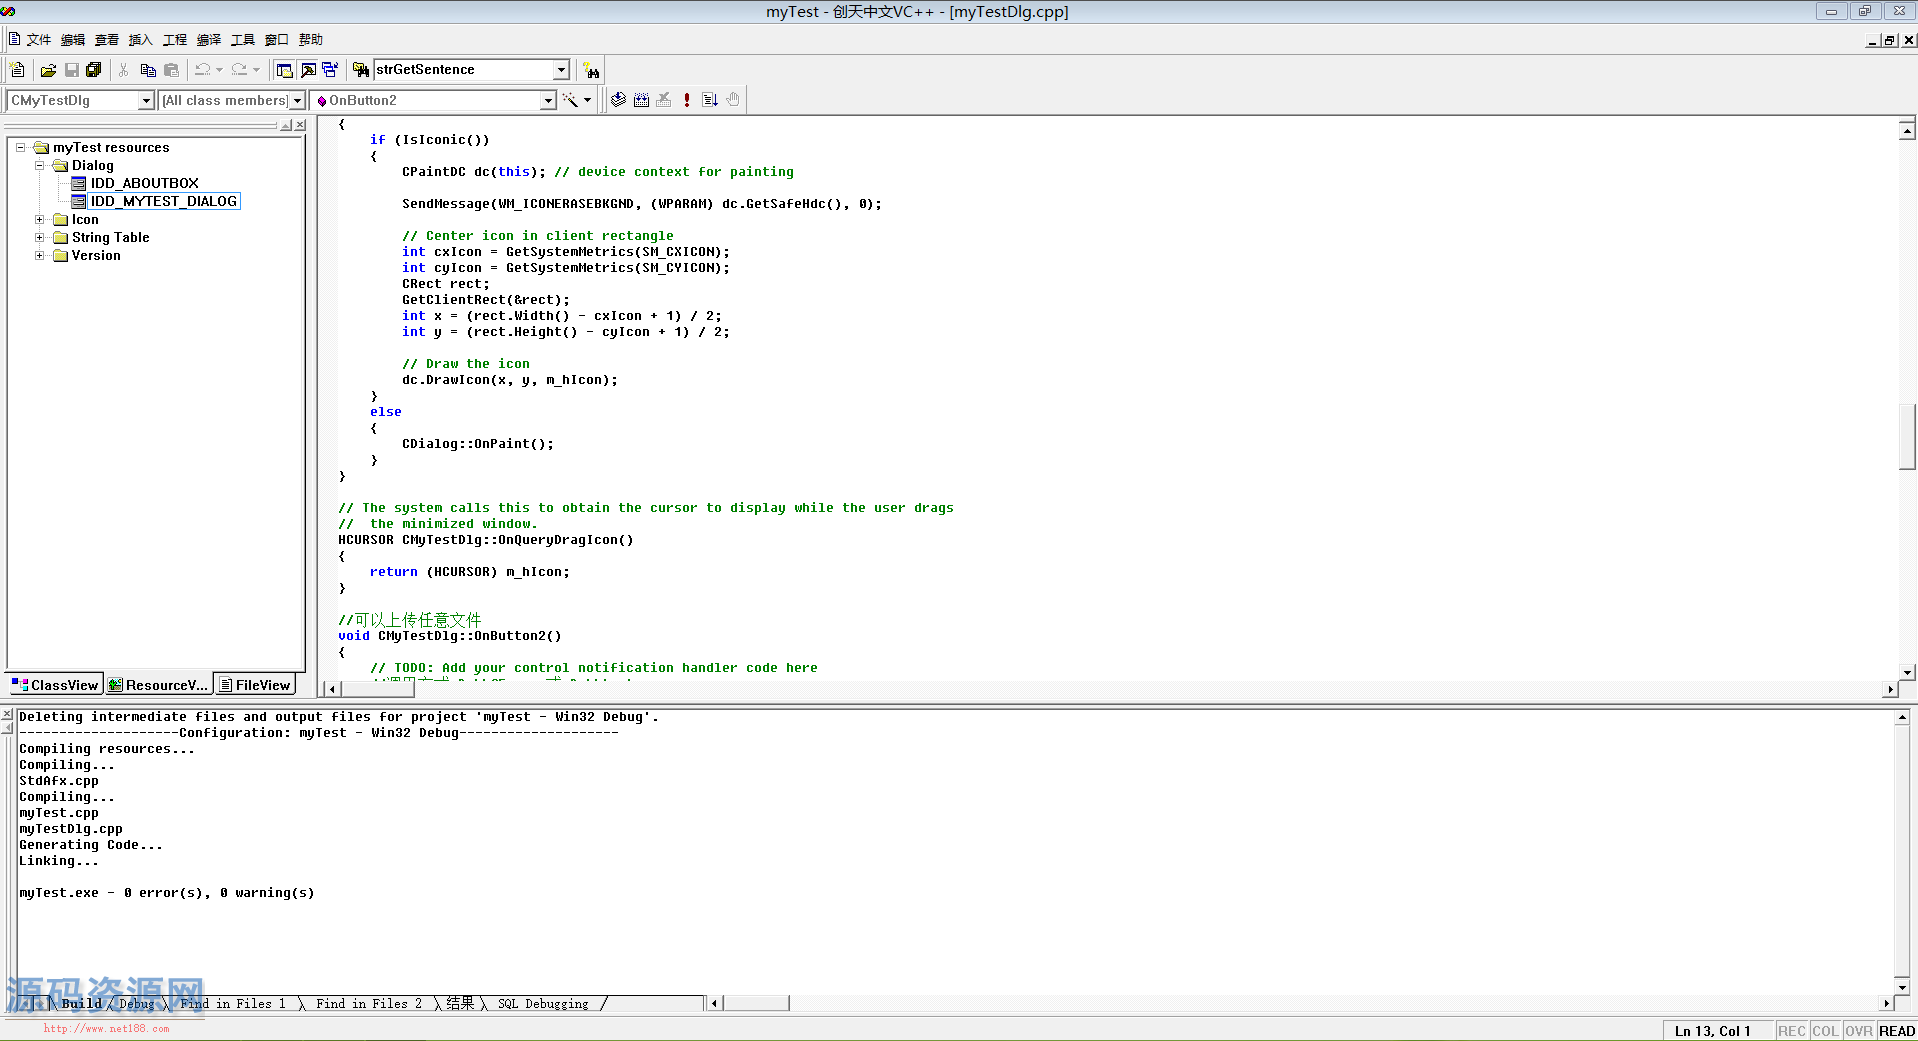
Task: Close the workspace panel with its X button
Action: [300, 125]
